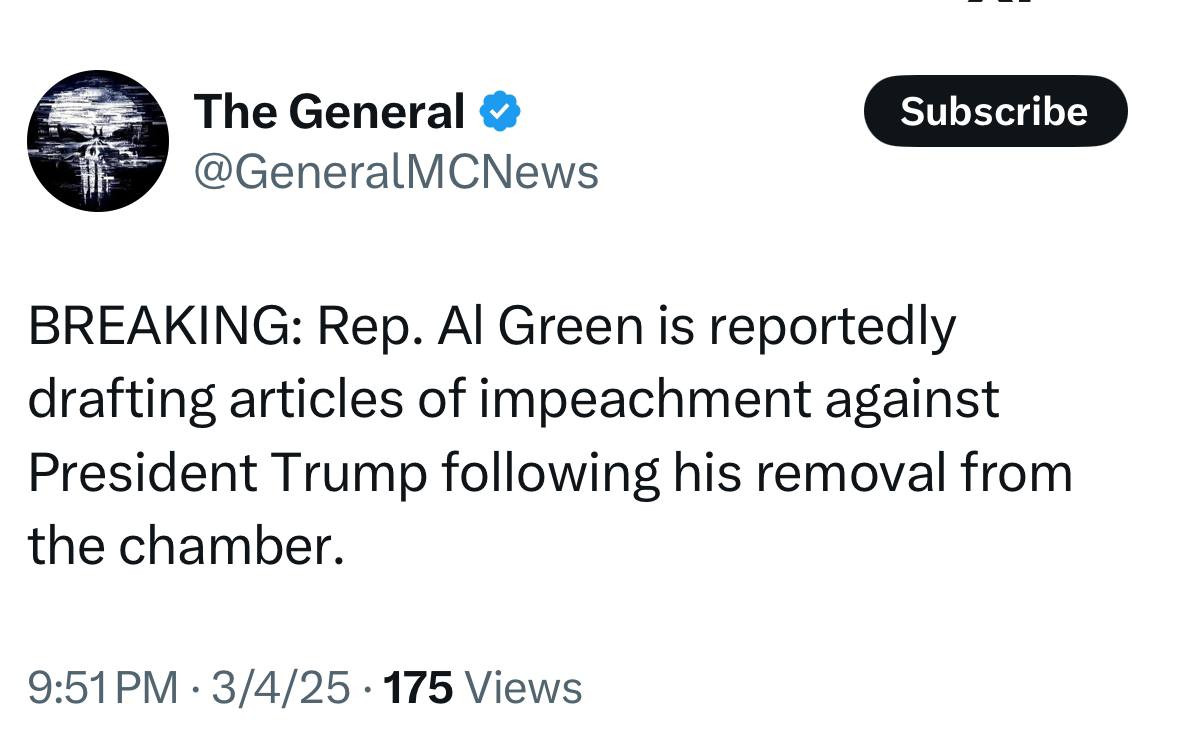Click the blue verified checkmark badge
1179x748 pixels.
point(500,111)
